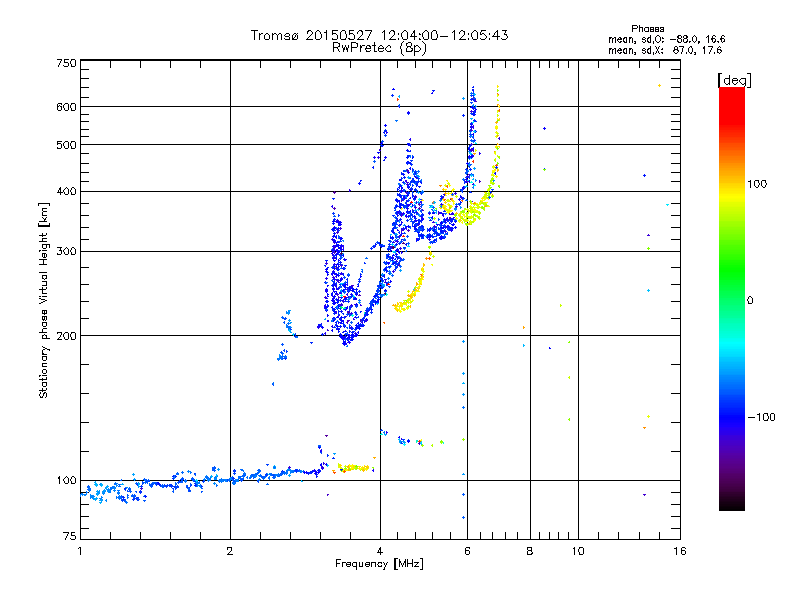Click the y-axis label '200'
This screenshot has height=600, width=800.
point(66,336)
